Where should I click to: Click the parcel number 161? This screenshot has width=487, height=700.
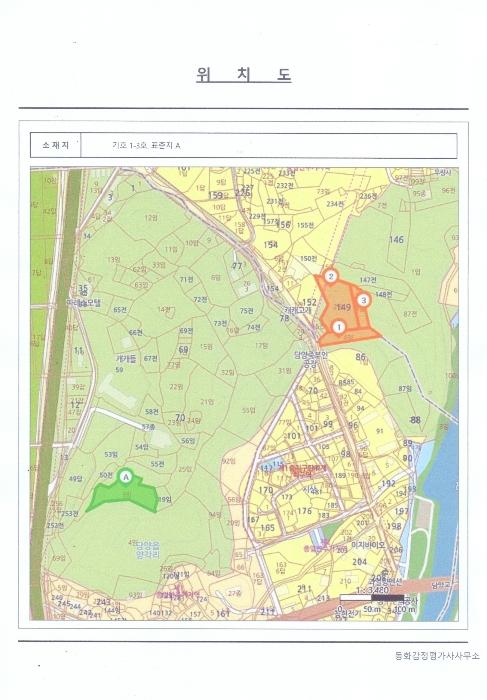(x=223, y=613)
